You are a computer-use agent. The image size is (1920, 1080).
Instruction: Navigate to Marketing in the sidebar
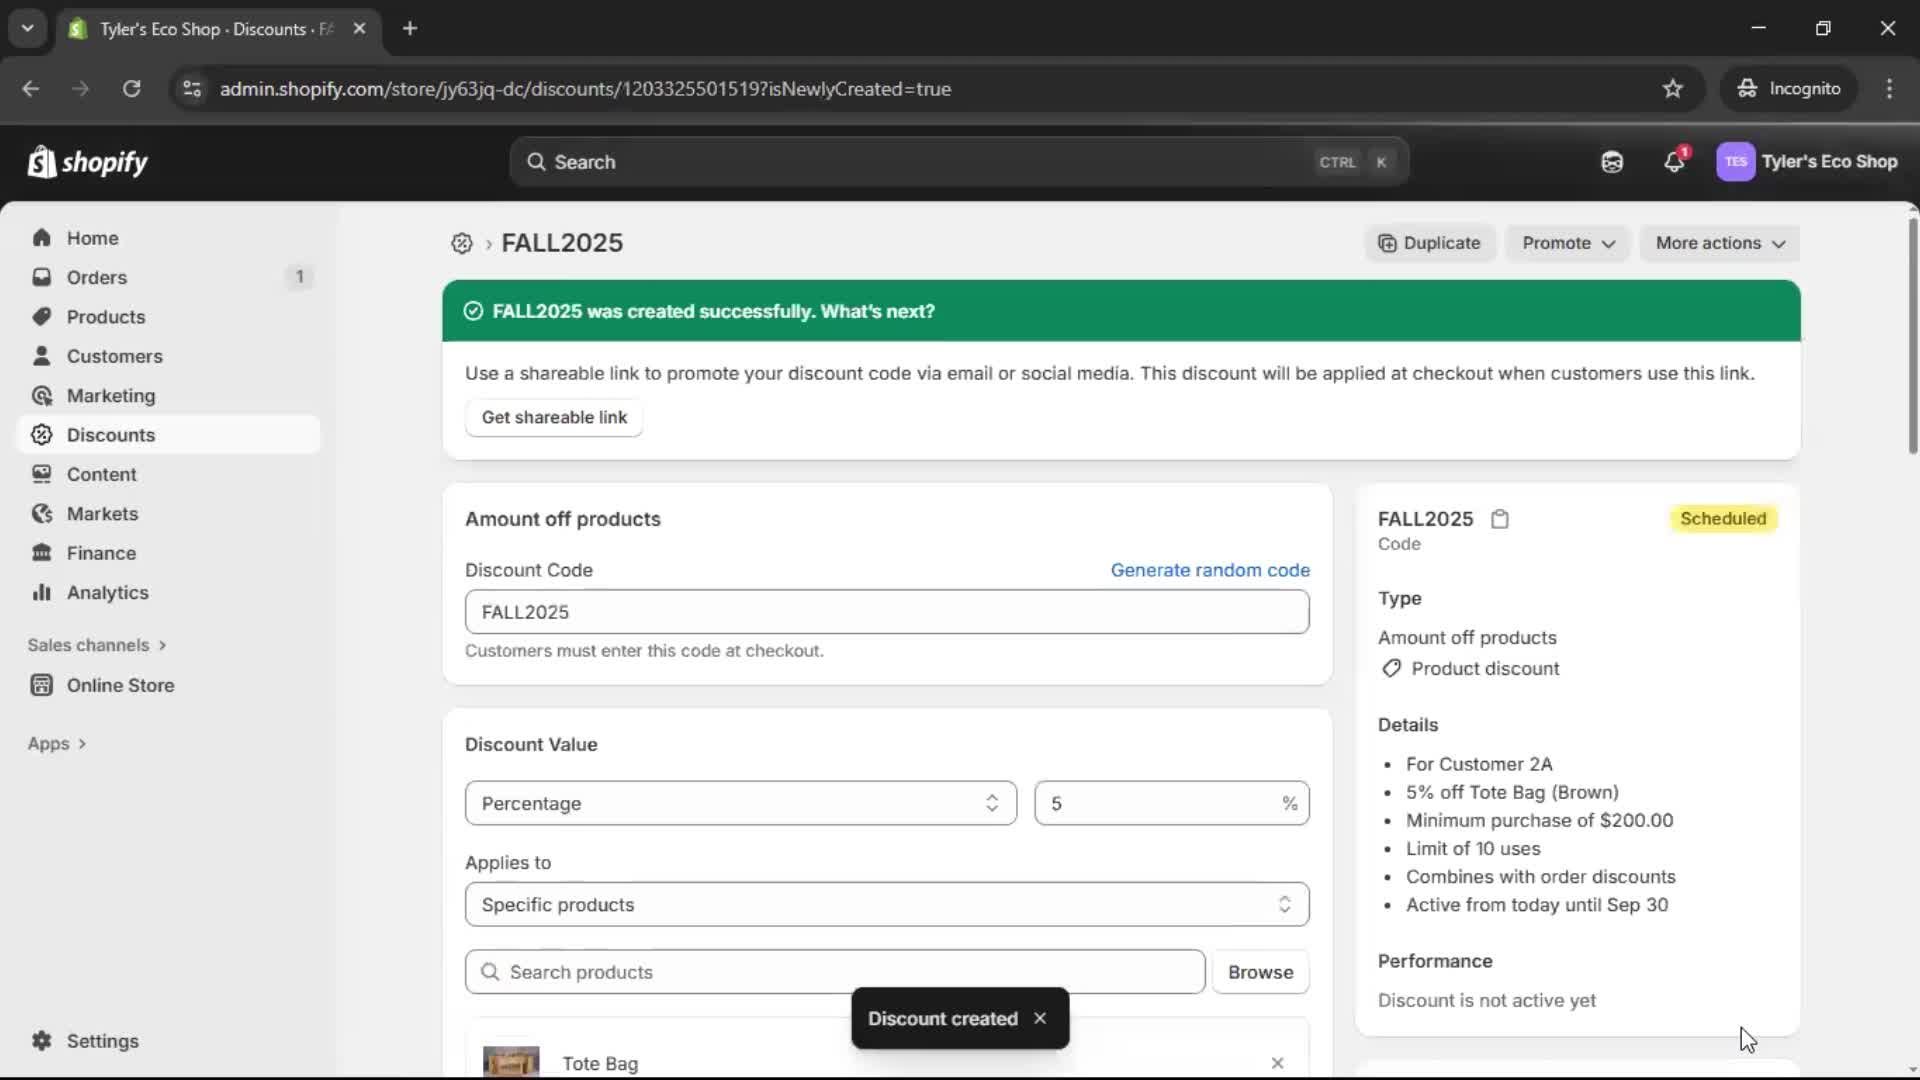tap(110, 395)
